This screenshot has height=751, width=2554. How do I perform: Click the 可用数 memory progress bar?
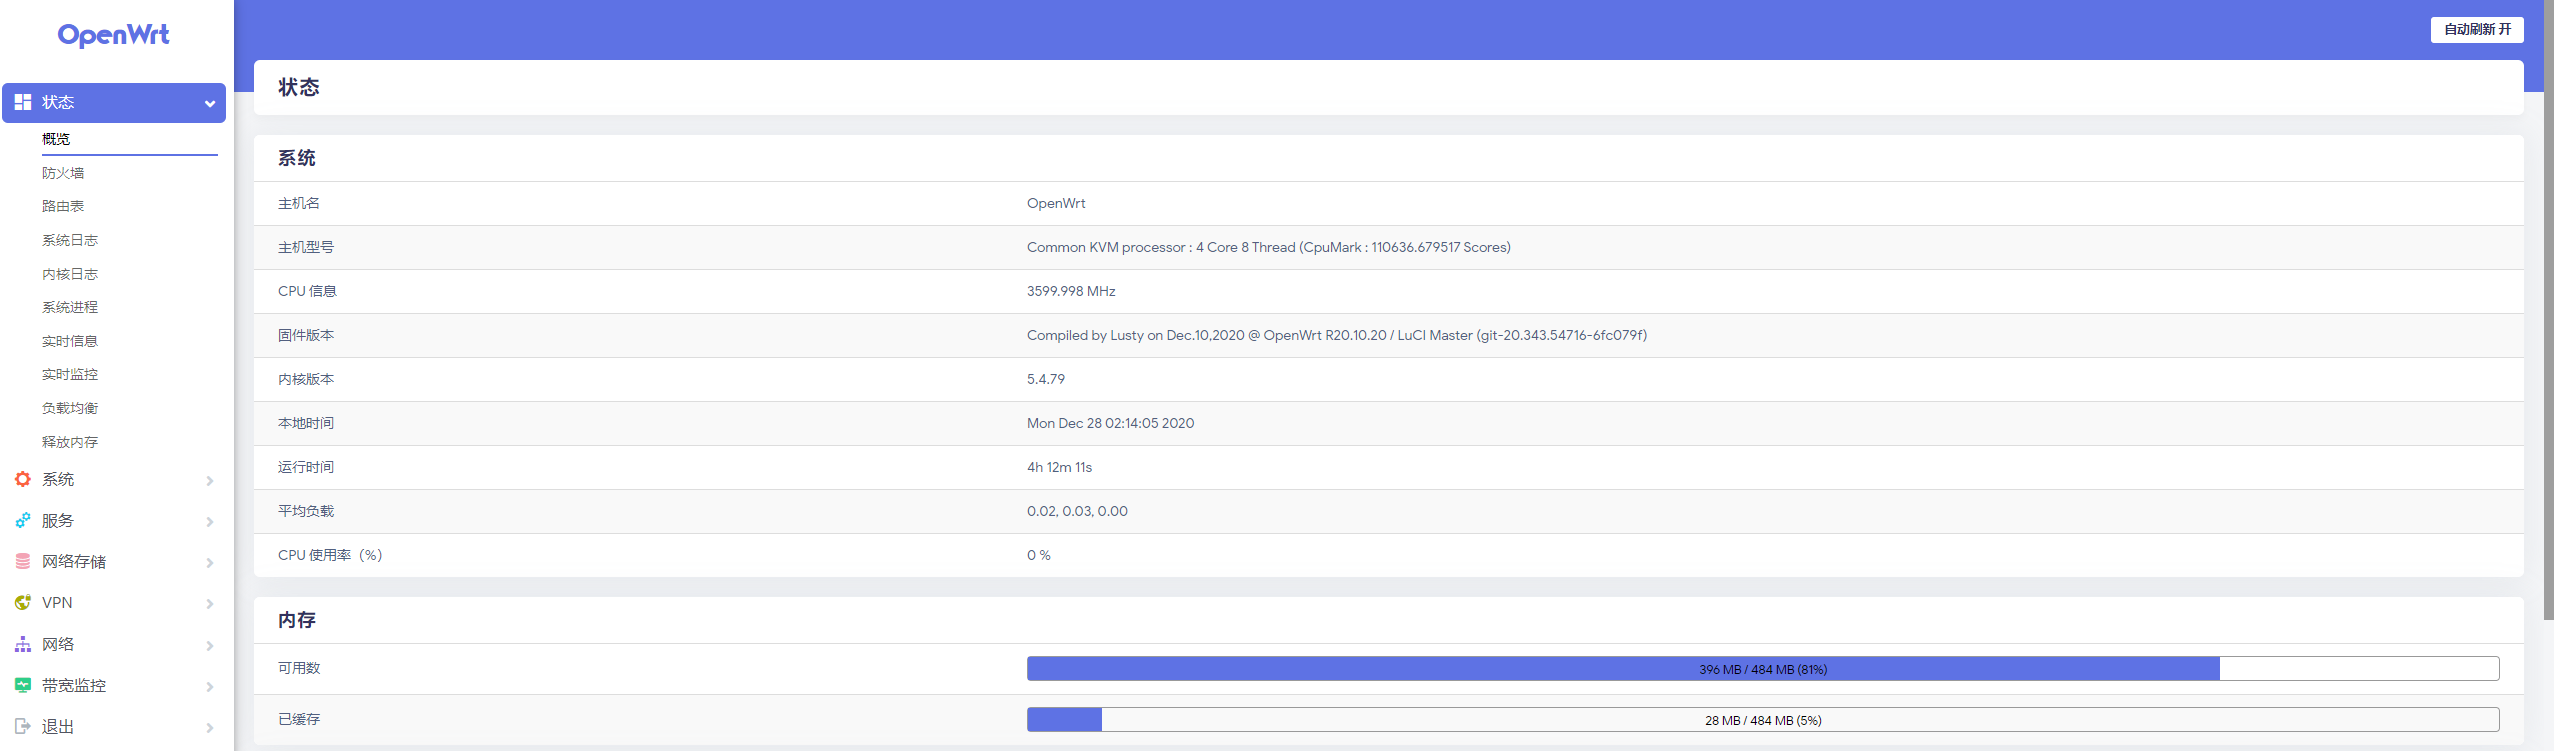(1763, 669)
